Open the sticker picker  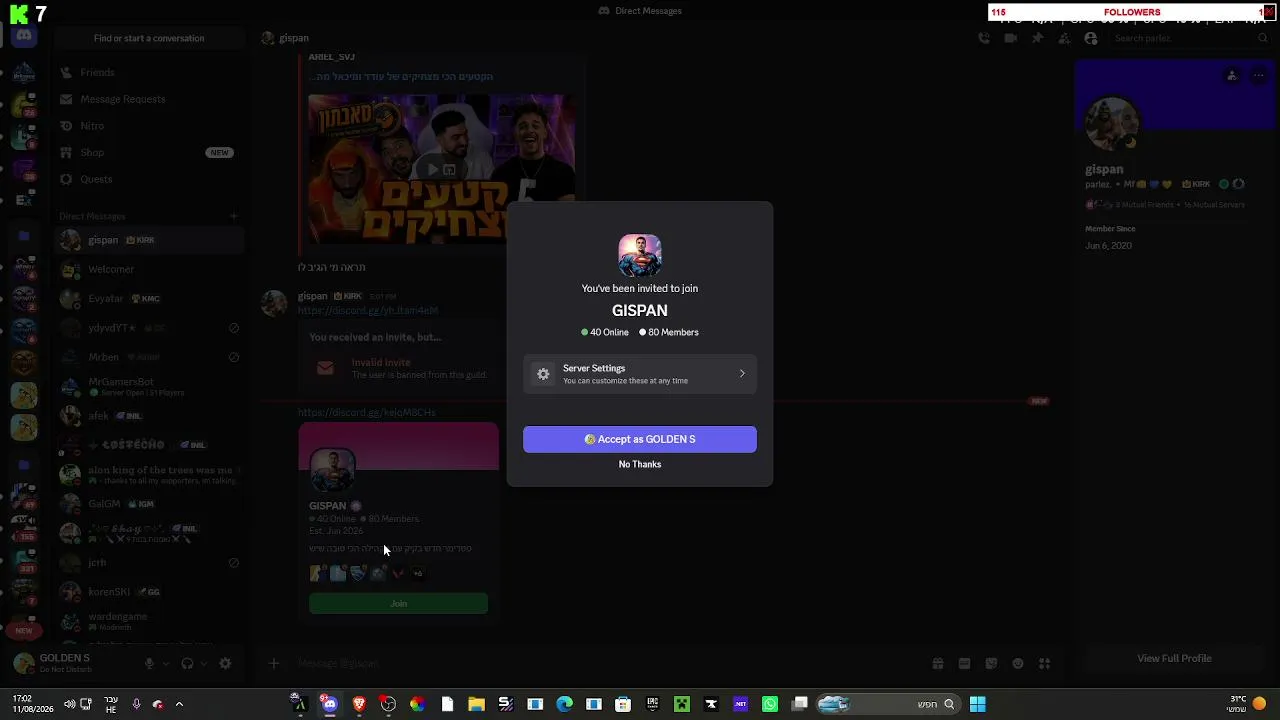click(991, 663)
